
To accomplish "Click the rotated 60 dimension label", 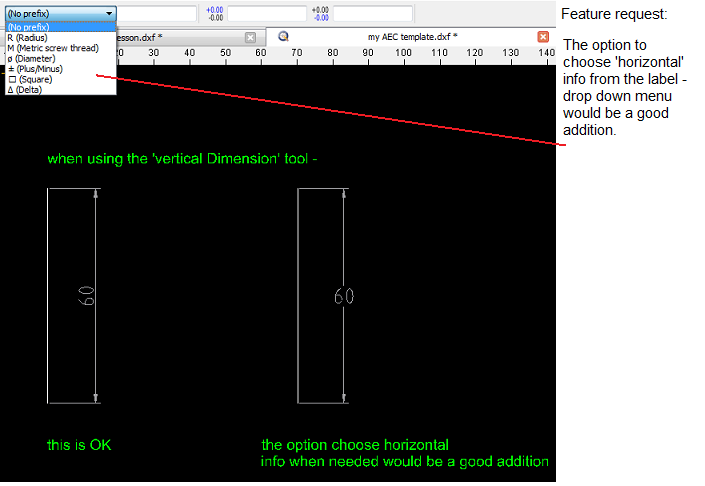I will (x=86, y=296).
